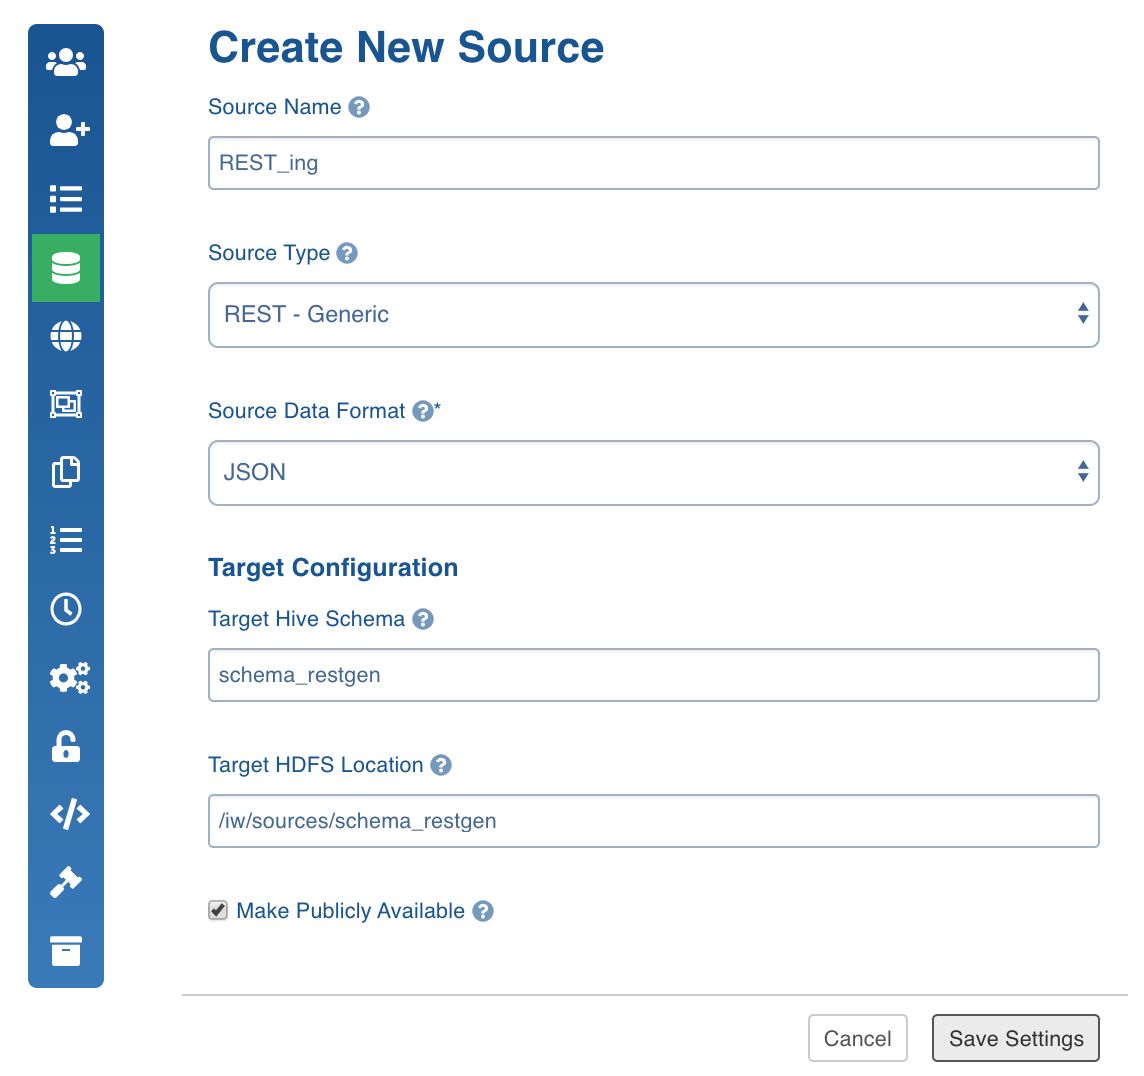Click help icon beside Target HDFS Location

pos(441,765)
